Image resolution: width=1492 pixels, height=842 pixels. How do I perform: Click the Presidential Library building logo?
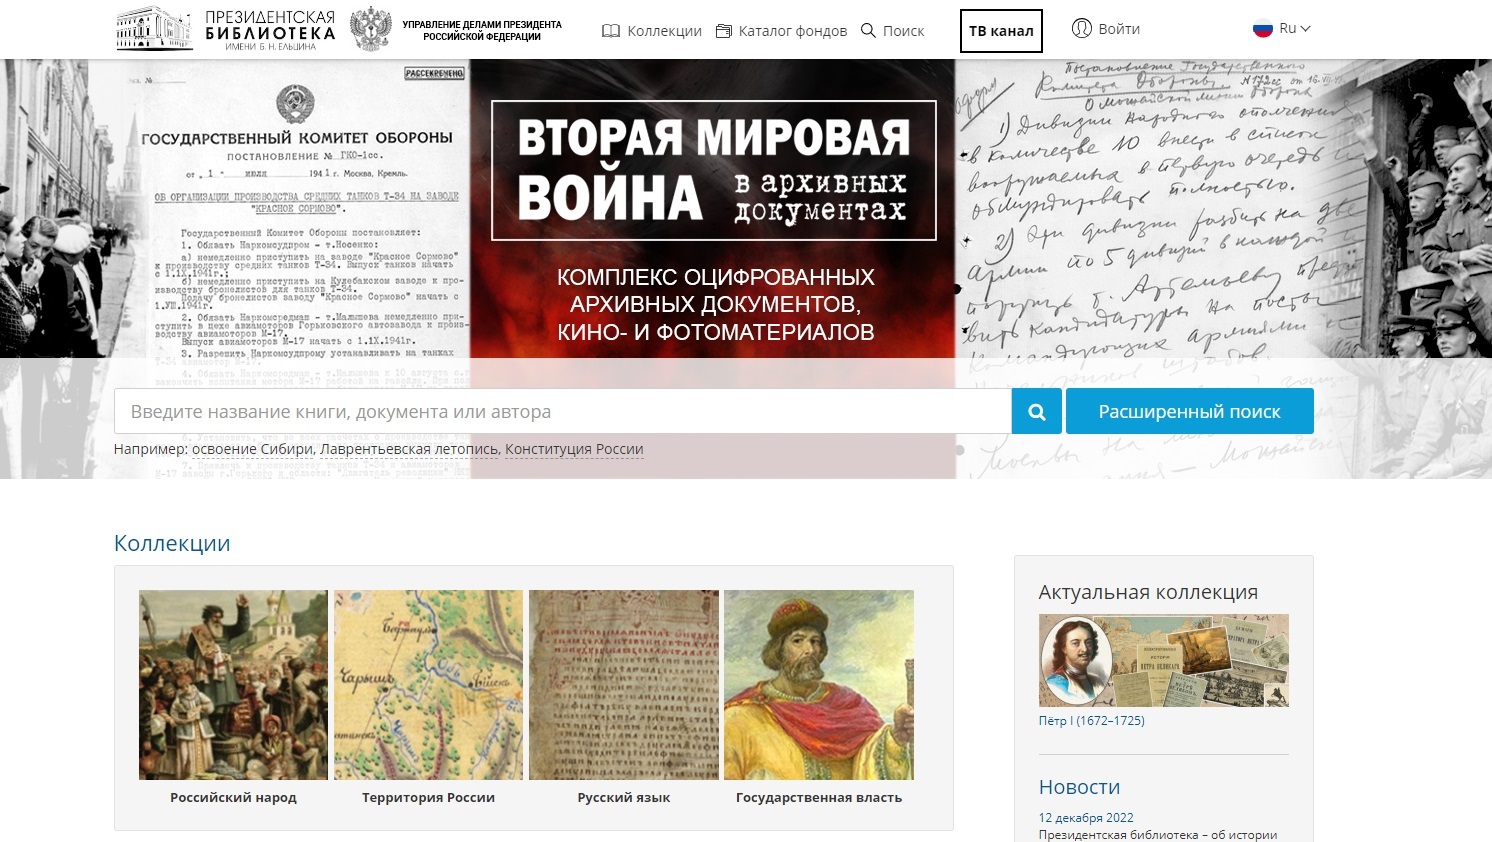tap(154, 29)
